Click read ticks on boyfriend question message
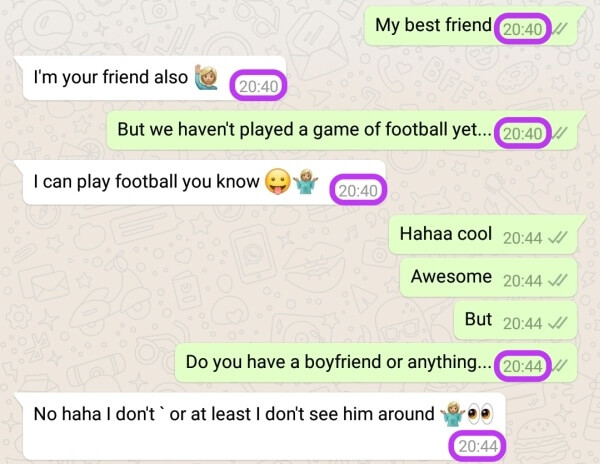 point(560,366)
